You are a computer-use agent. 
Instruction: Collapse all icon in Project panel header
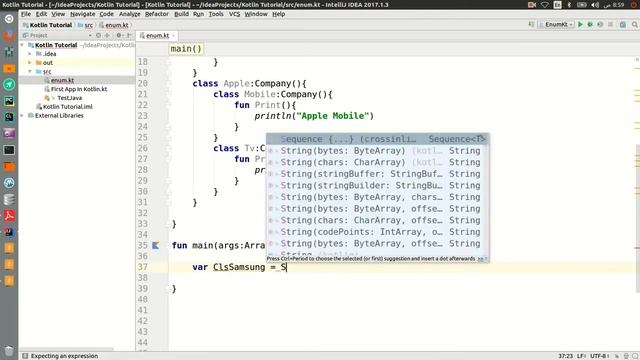pos(107,36)
